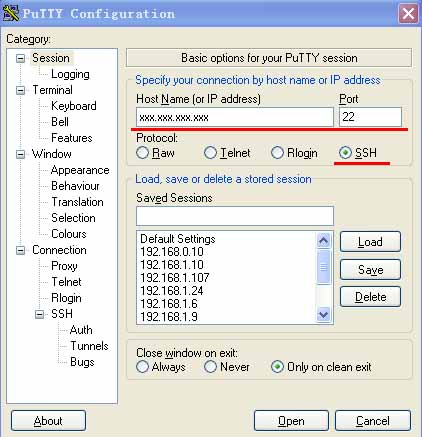Collapse the SSH subtree node
This screenshot has height=437, width=422.
[39, 314]
